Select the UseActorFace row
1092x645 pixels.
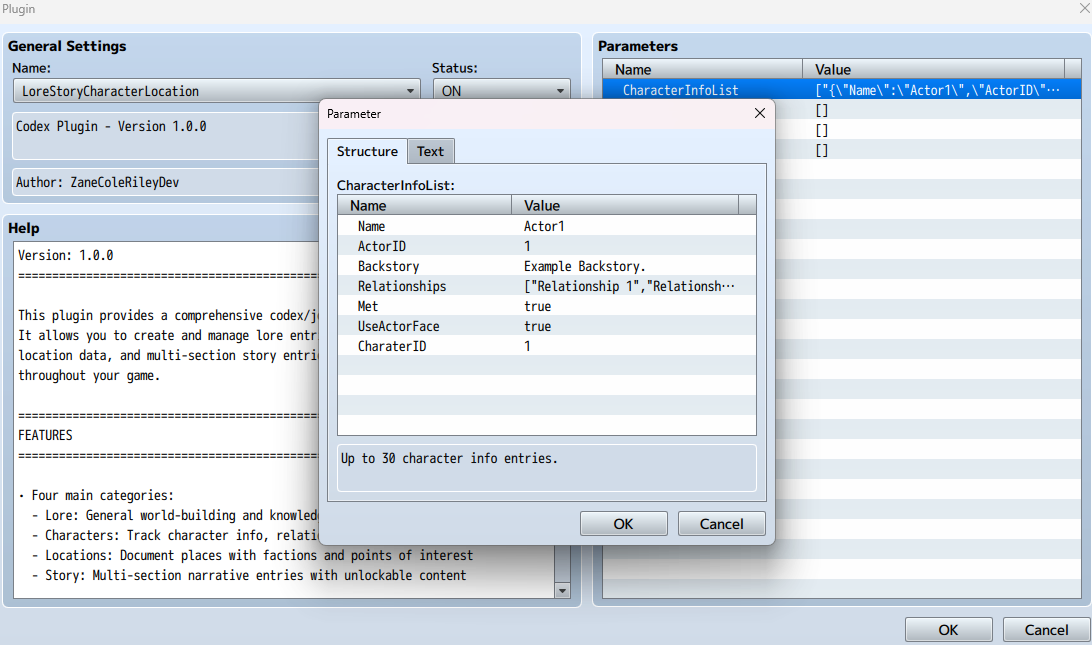click(547, 326)
